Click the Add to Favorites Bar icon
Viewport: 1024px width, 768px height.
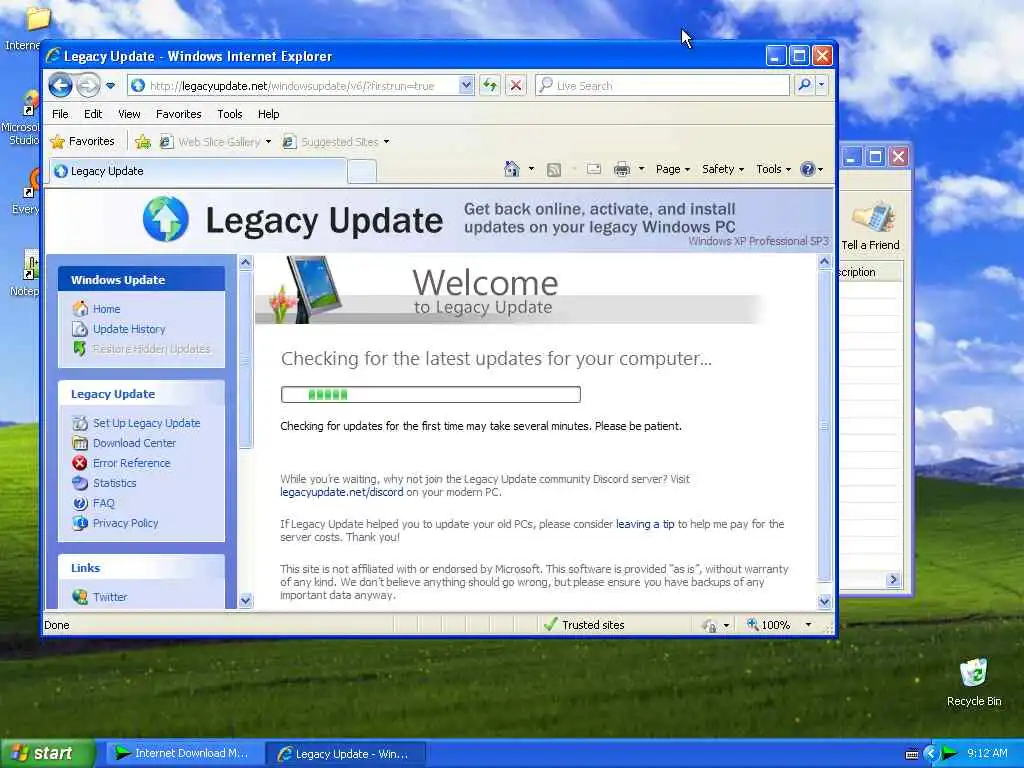pyautogui.click(x=143, y=141)
